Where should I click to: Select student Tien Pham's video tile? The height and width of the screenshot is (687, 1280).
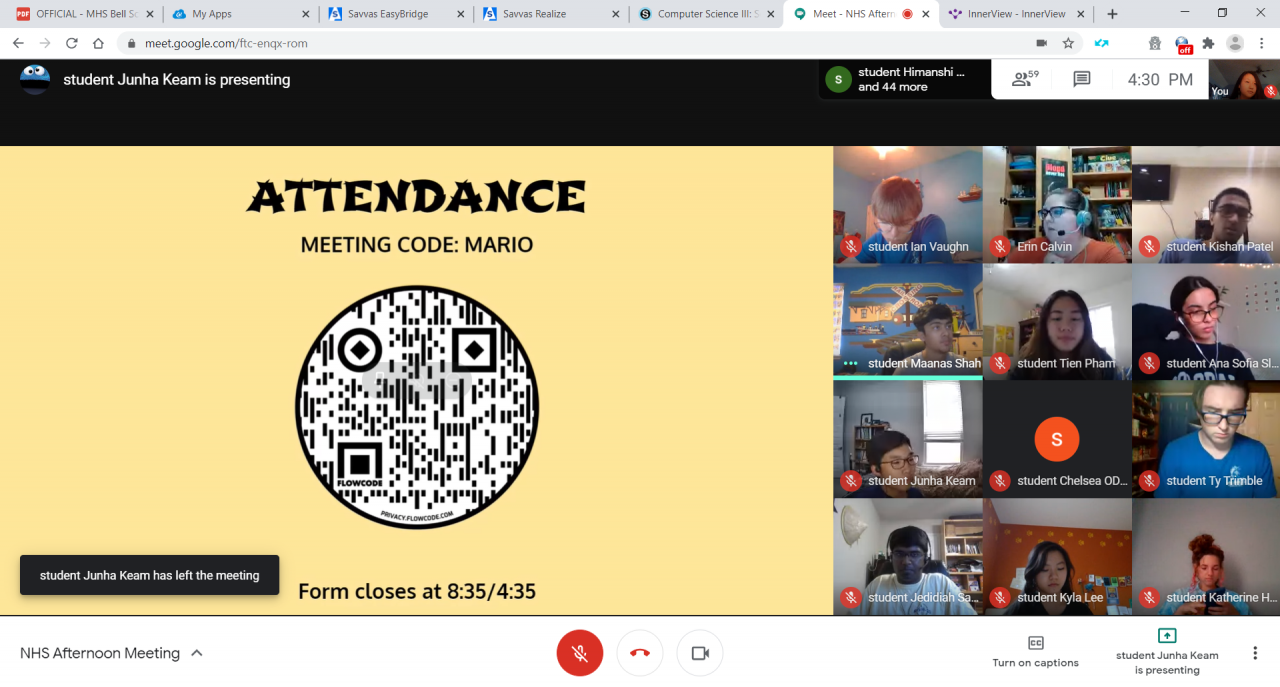coord(1057,321)
